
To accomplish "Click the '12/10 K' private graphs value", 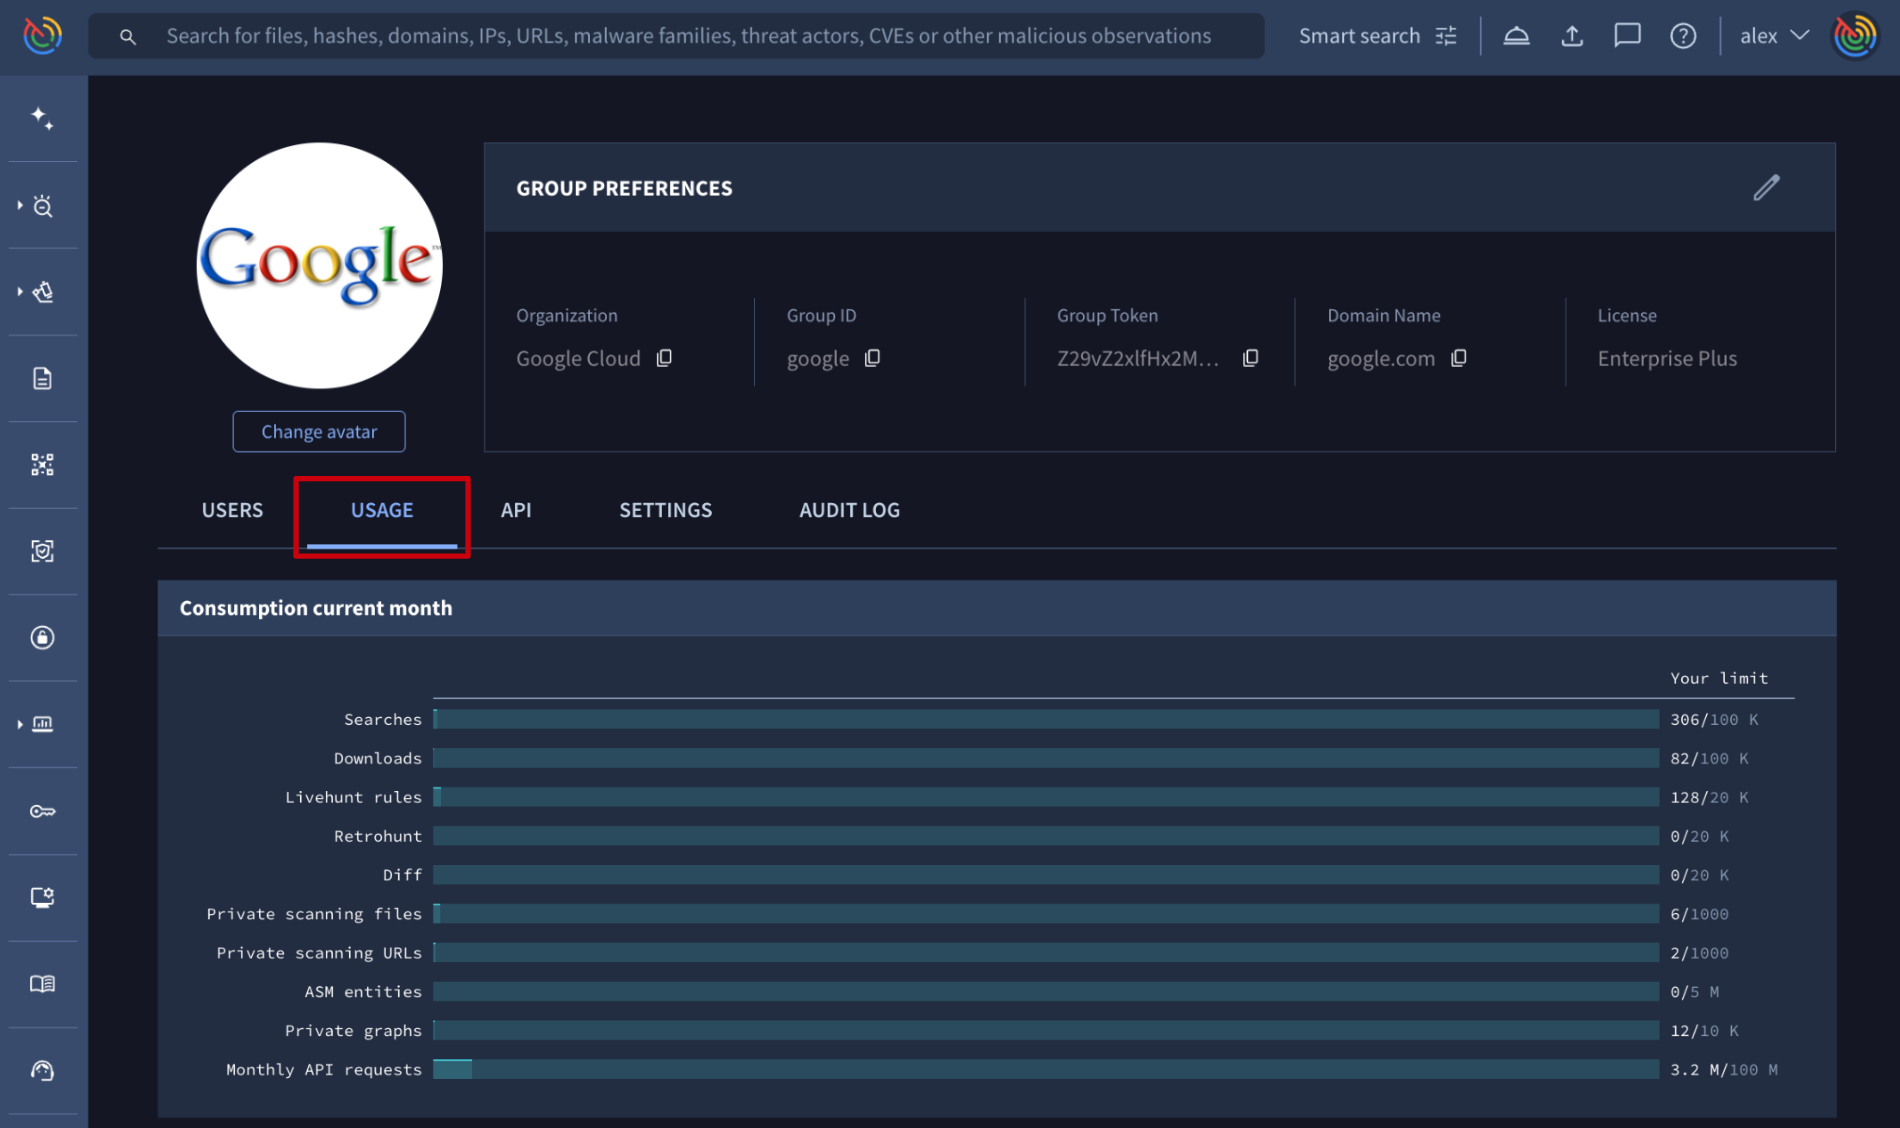I will point(1704,1030).
